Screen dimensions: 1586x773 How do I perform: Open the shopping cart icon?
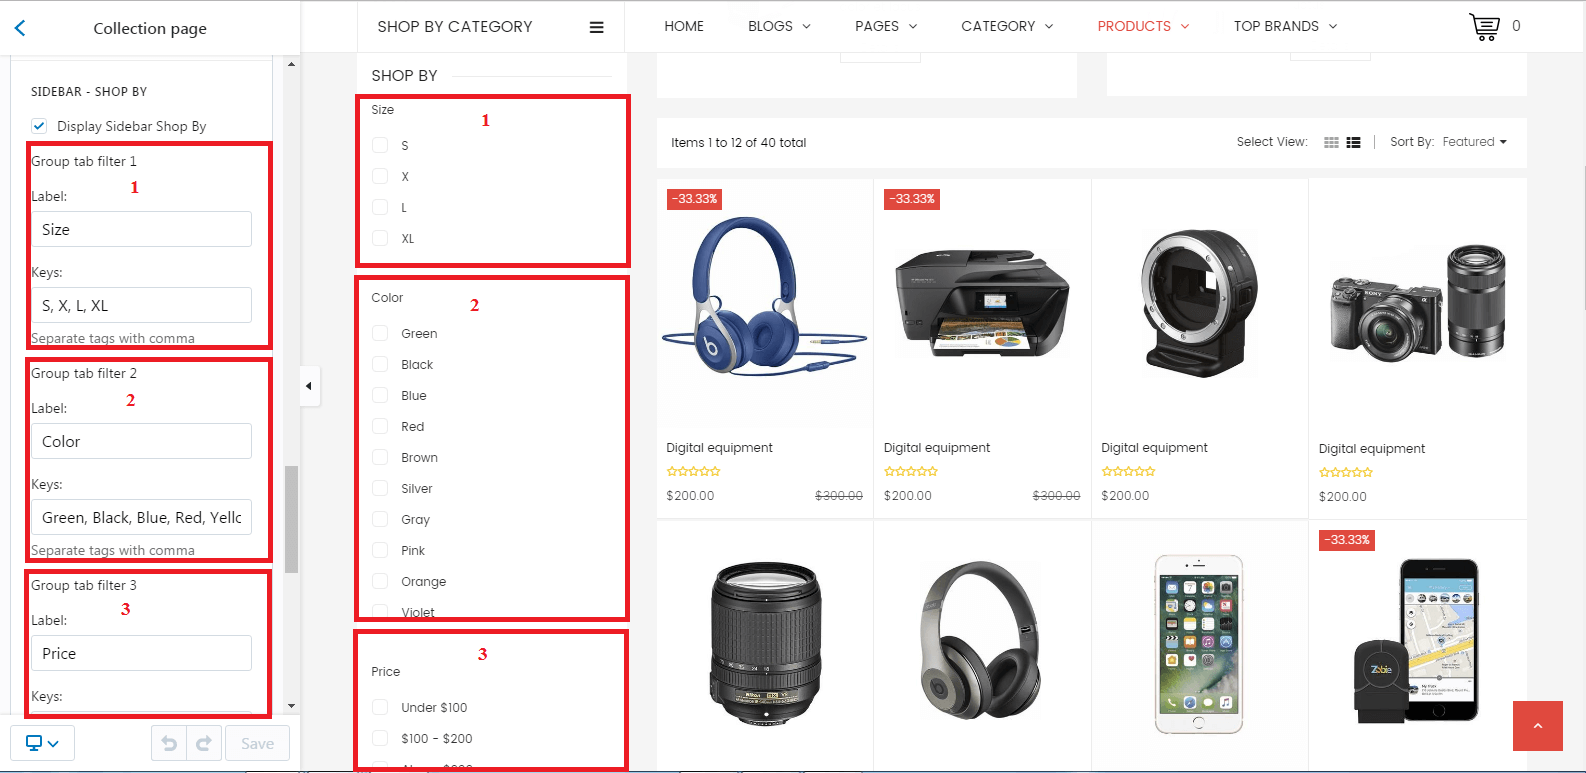tap(1484, 26)
